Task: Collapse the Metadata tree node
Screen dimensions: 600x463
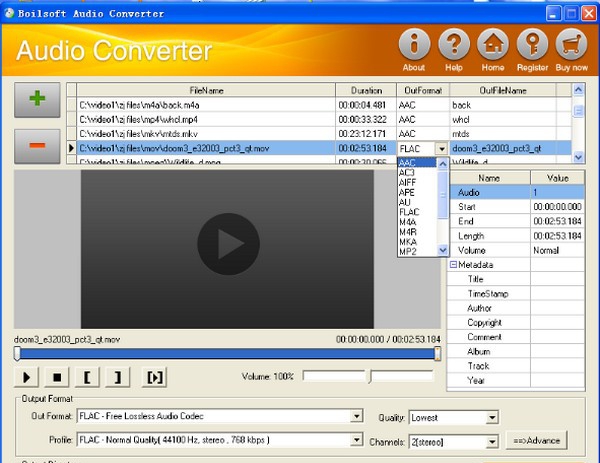Action: pos(453,264)
